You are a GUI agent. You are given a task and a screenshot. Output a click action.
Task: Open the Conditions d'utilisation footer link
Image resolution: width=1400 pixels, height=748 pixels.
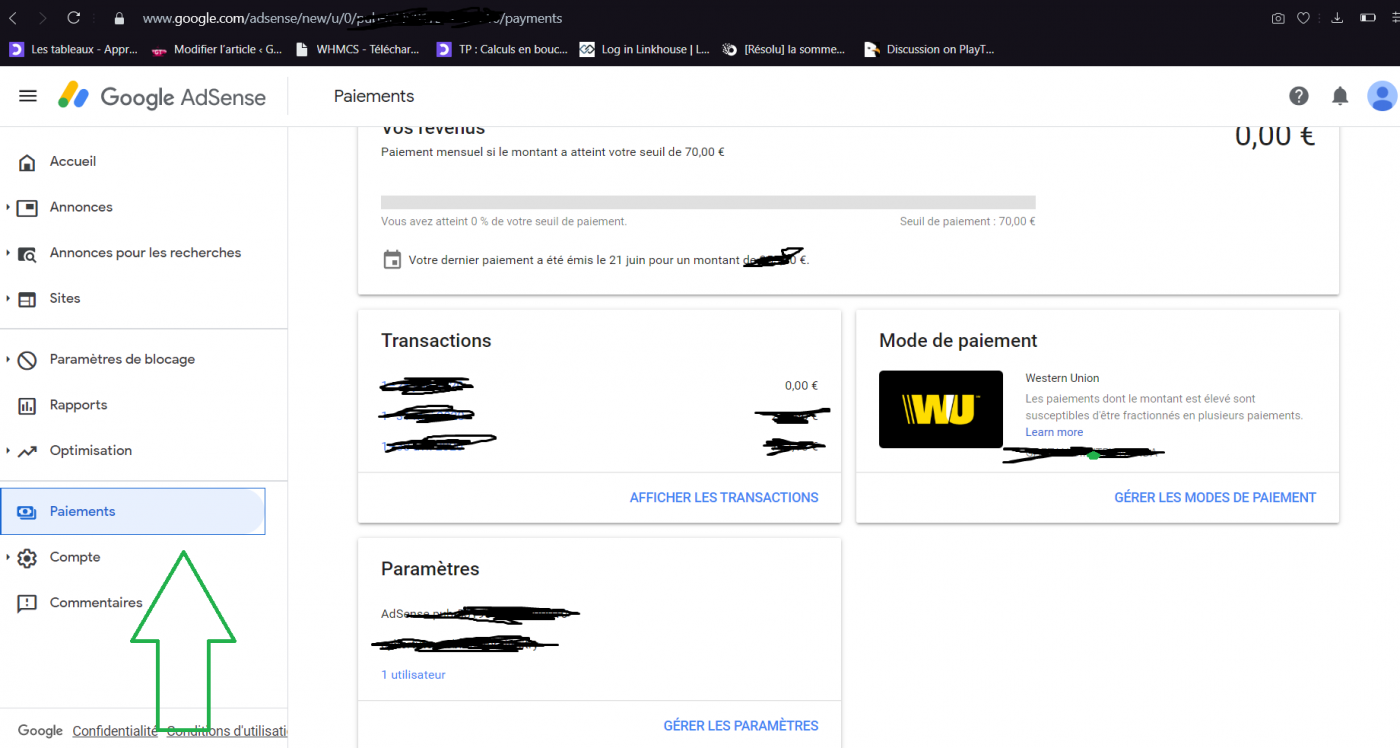point(227,731)
